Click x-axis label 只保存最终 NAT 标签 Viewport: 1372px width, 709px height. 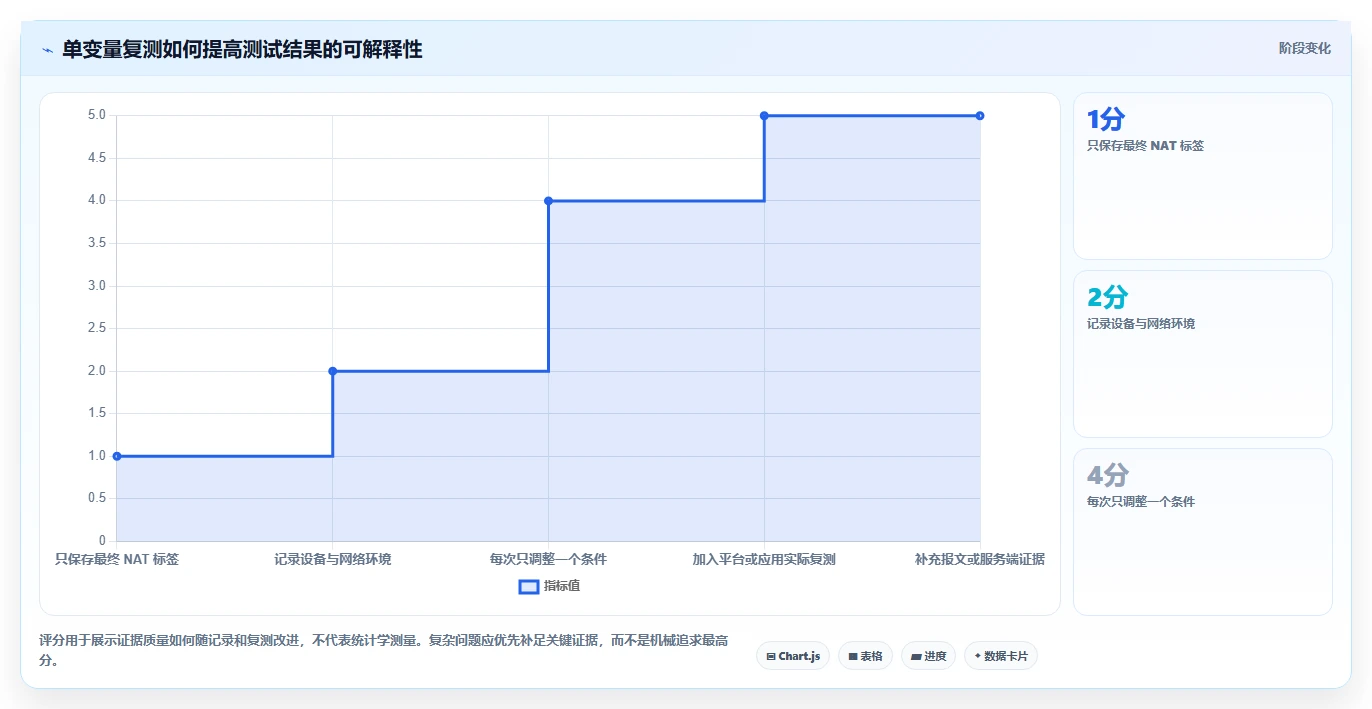[117, 559]
